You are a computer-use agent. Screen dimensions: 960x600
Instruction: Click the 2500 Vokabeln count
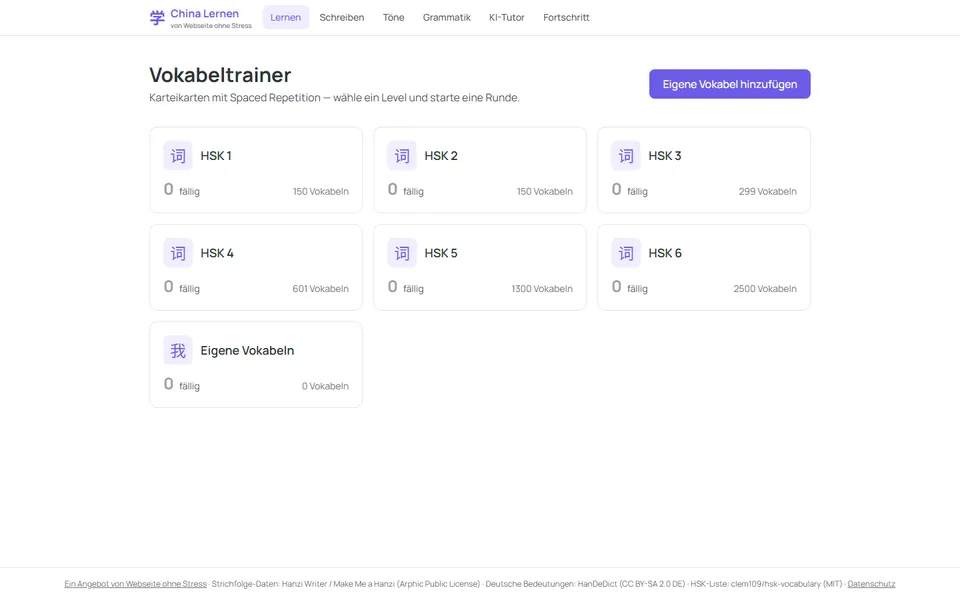[765, 289]
